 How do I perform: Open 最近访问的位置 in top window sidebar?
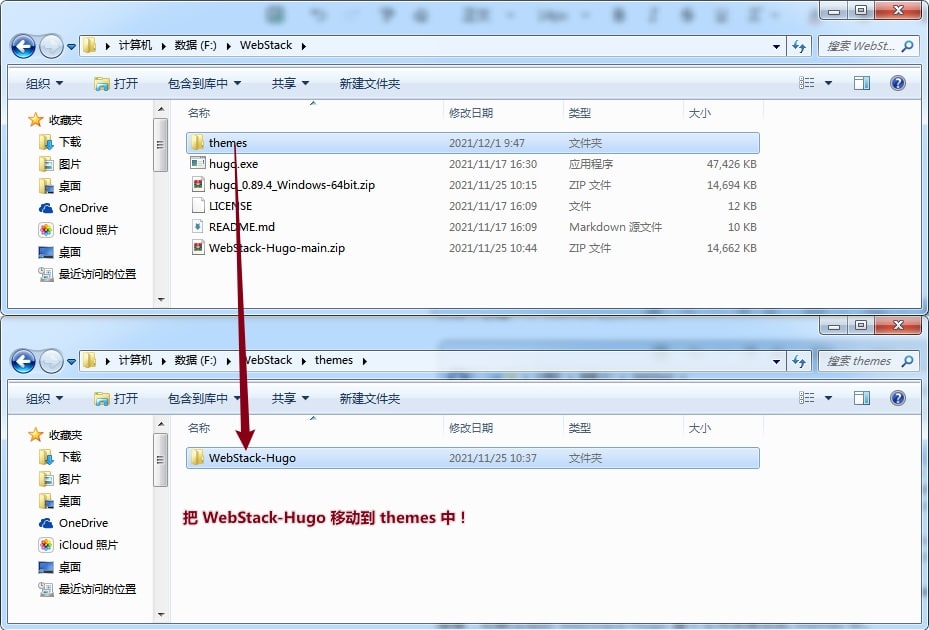tap(87, 274)
